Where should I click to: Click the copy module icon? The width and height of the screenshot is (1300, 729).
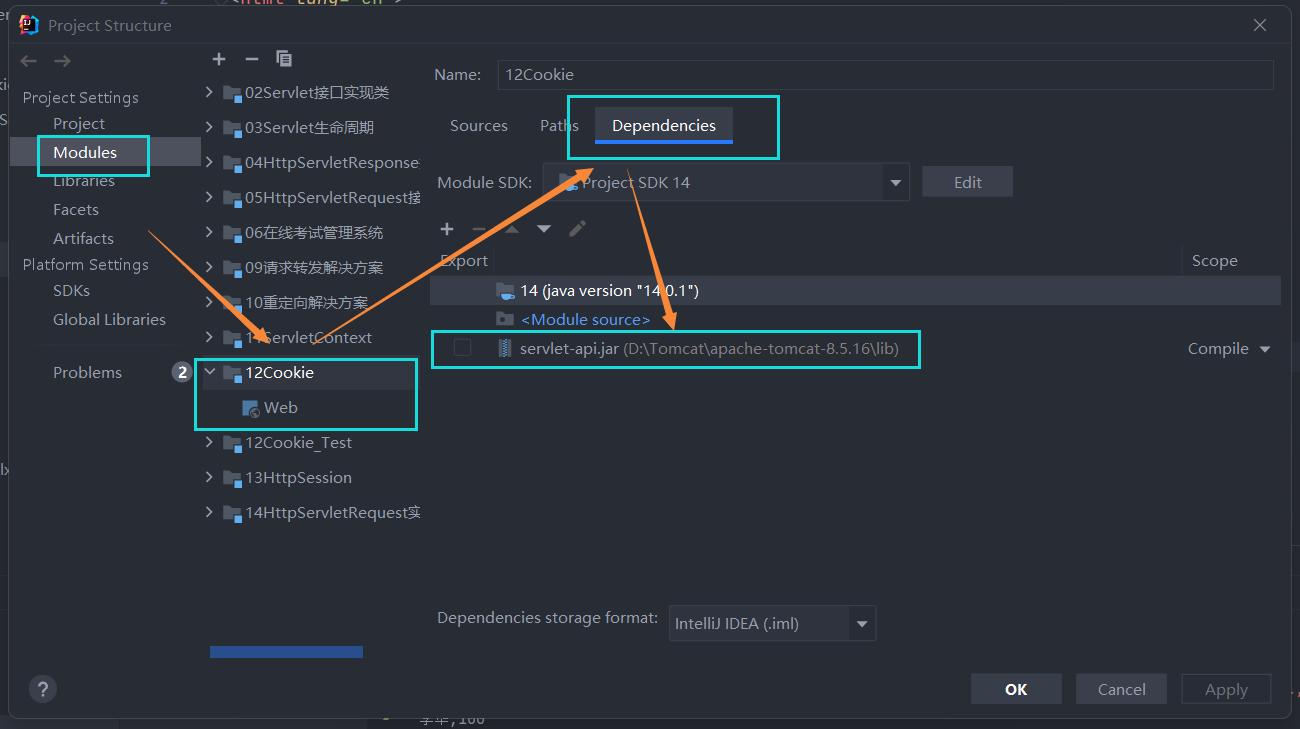284,59
